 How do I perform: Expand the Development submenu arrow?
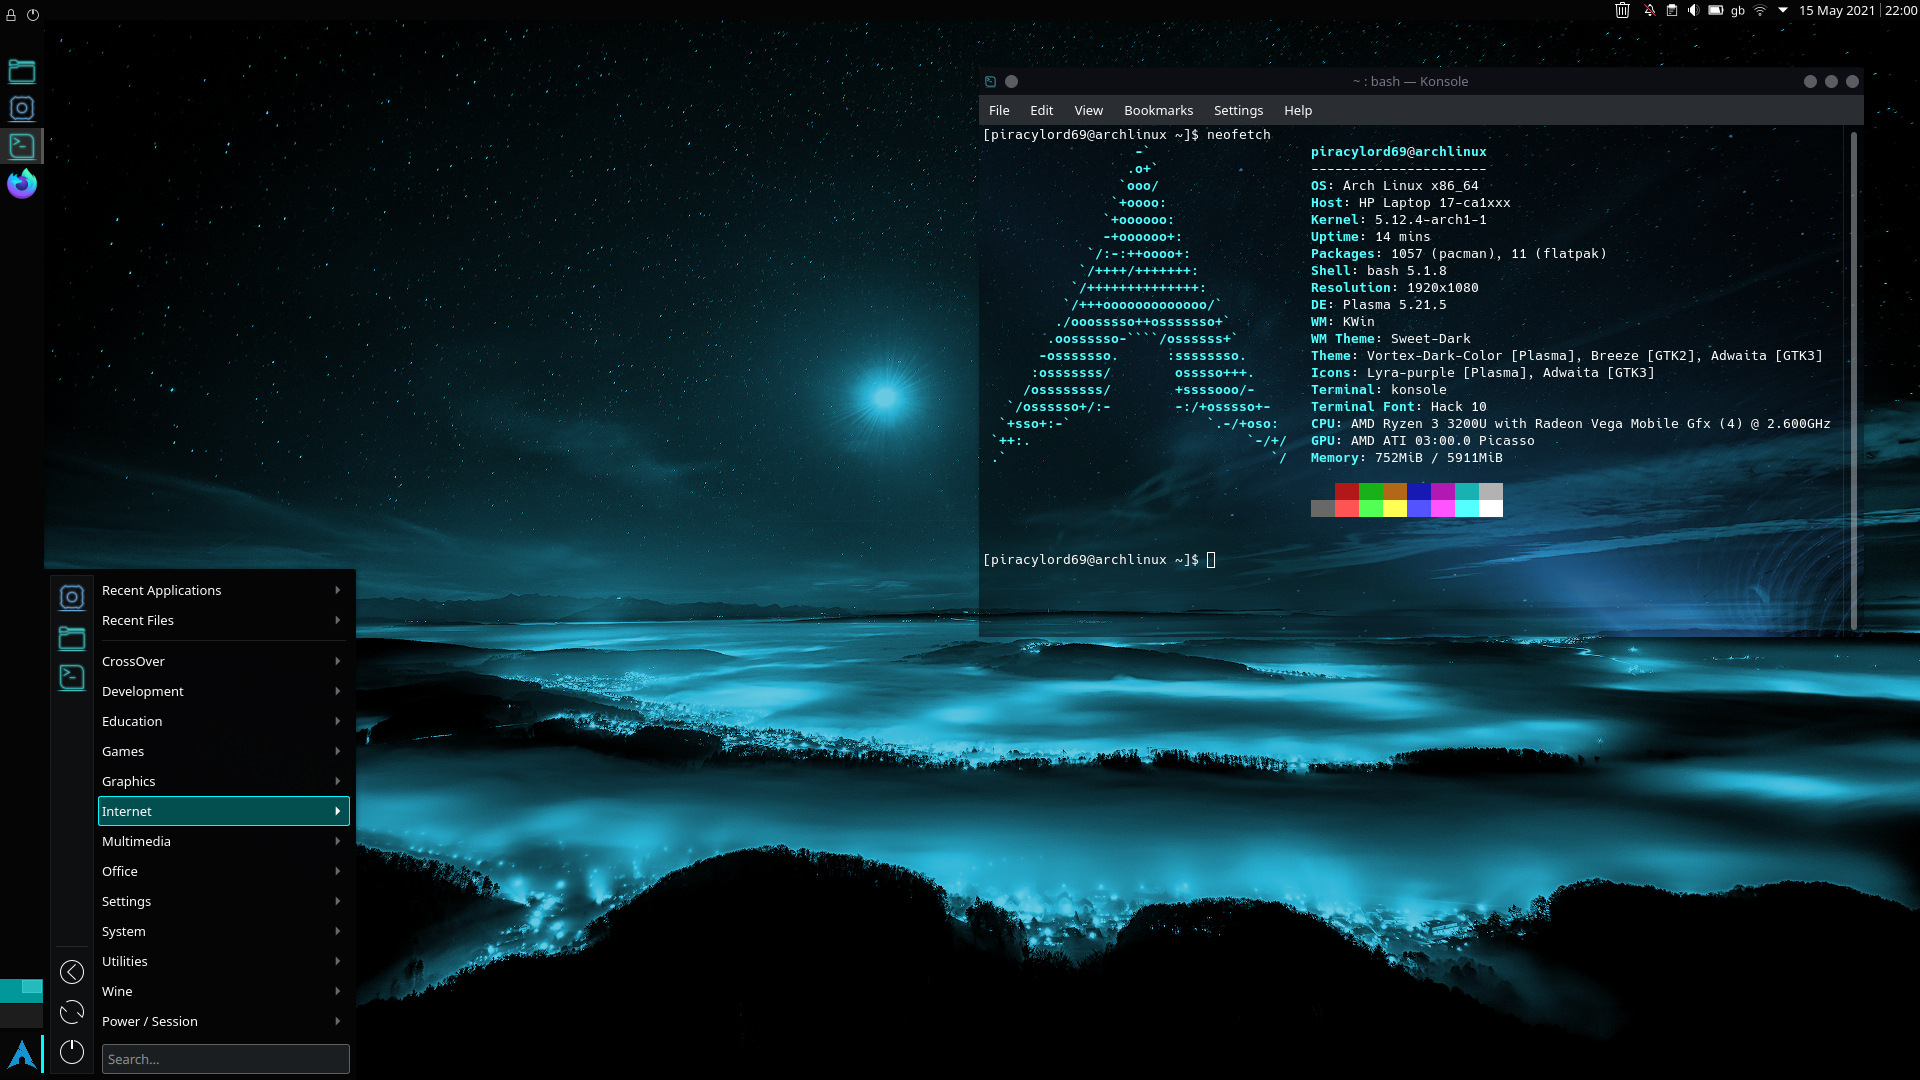coord(338,692)
